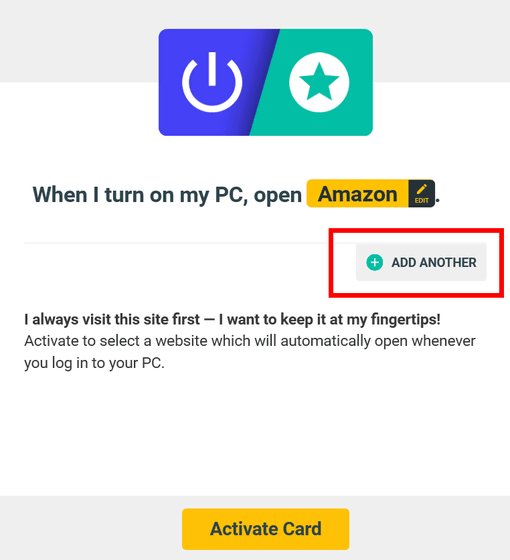Click the empty white space below the description

click(255, 434)
